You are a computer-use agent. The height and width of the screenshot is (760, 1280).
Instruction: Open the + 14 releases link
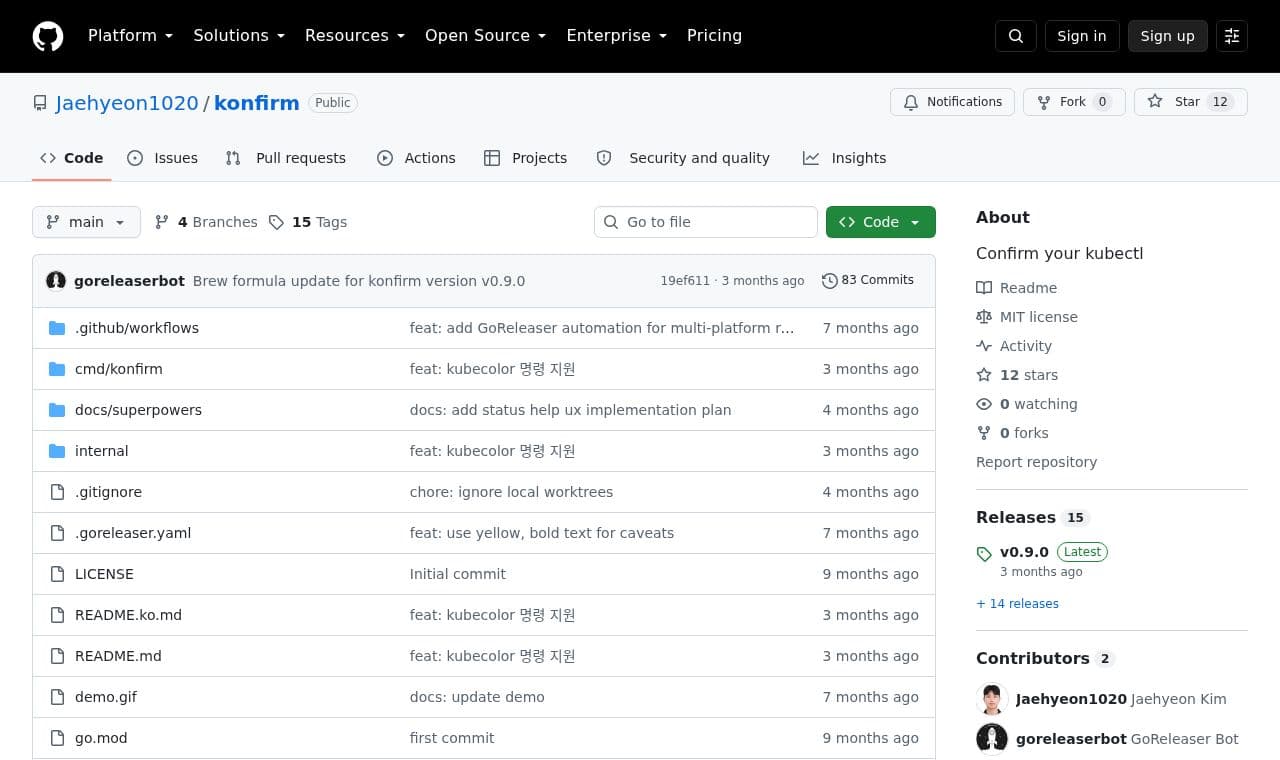click(x=1017, y=604)
